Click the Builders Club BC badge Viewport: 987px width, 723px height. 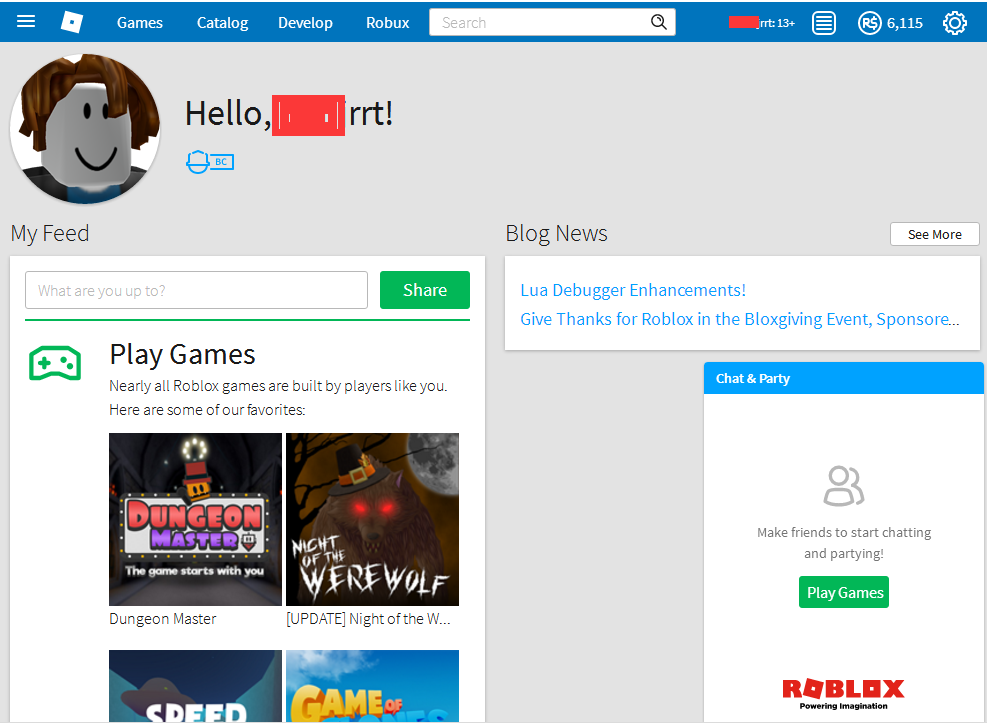click(210, 162)
